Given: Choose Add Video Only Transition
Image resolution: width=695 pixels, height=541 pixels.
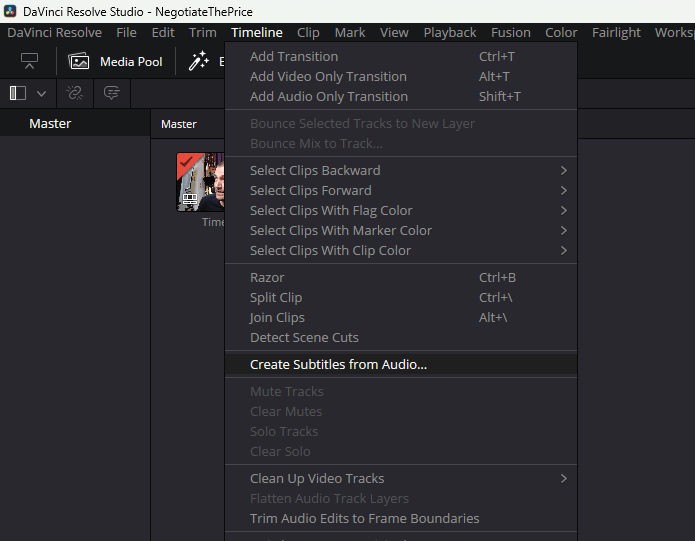Looking at the screenshot, I should [401, 76].
